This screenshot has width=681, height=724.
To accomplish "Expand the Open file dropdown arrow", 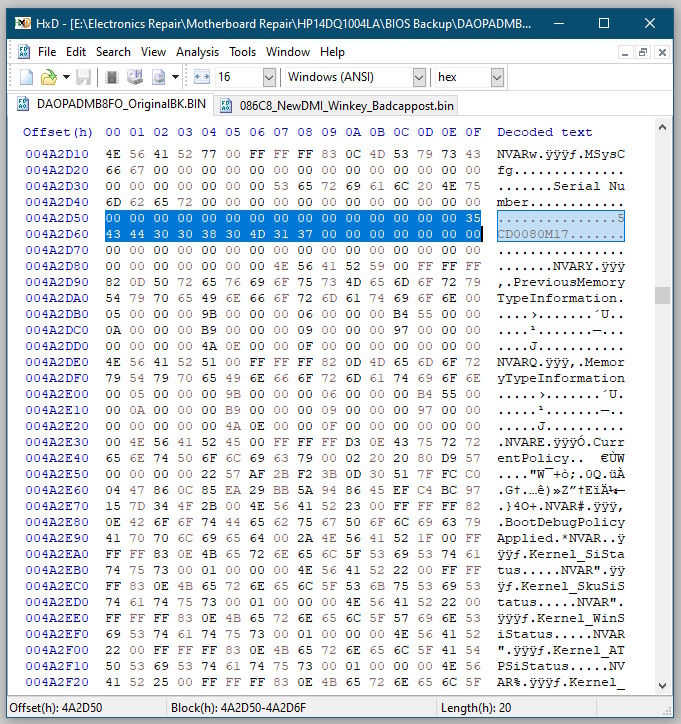I will click(x=66, y=77).
